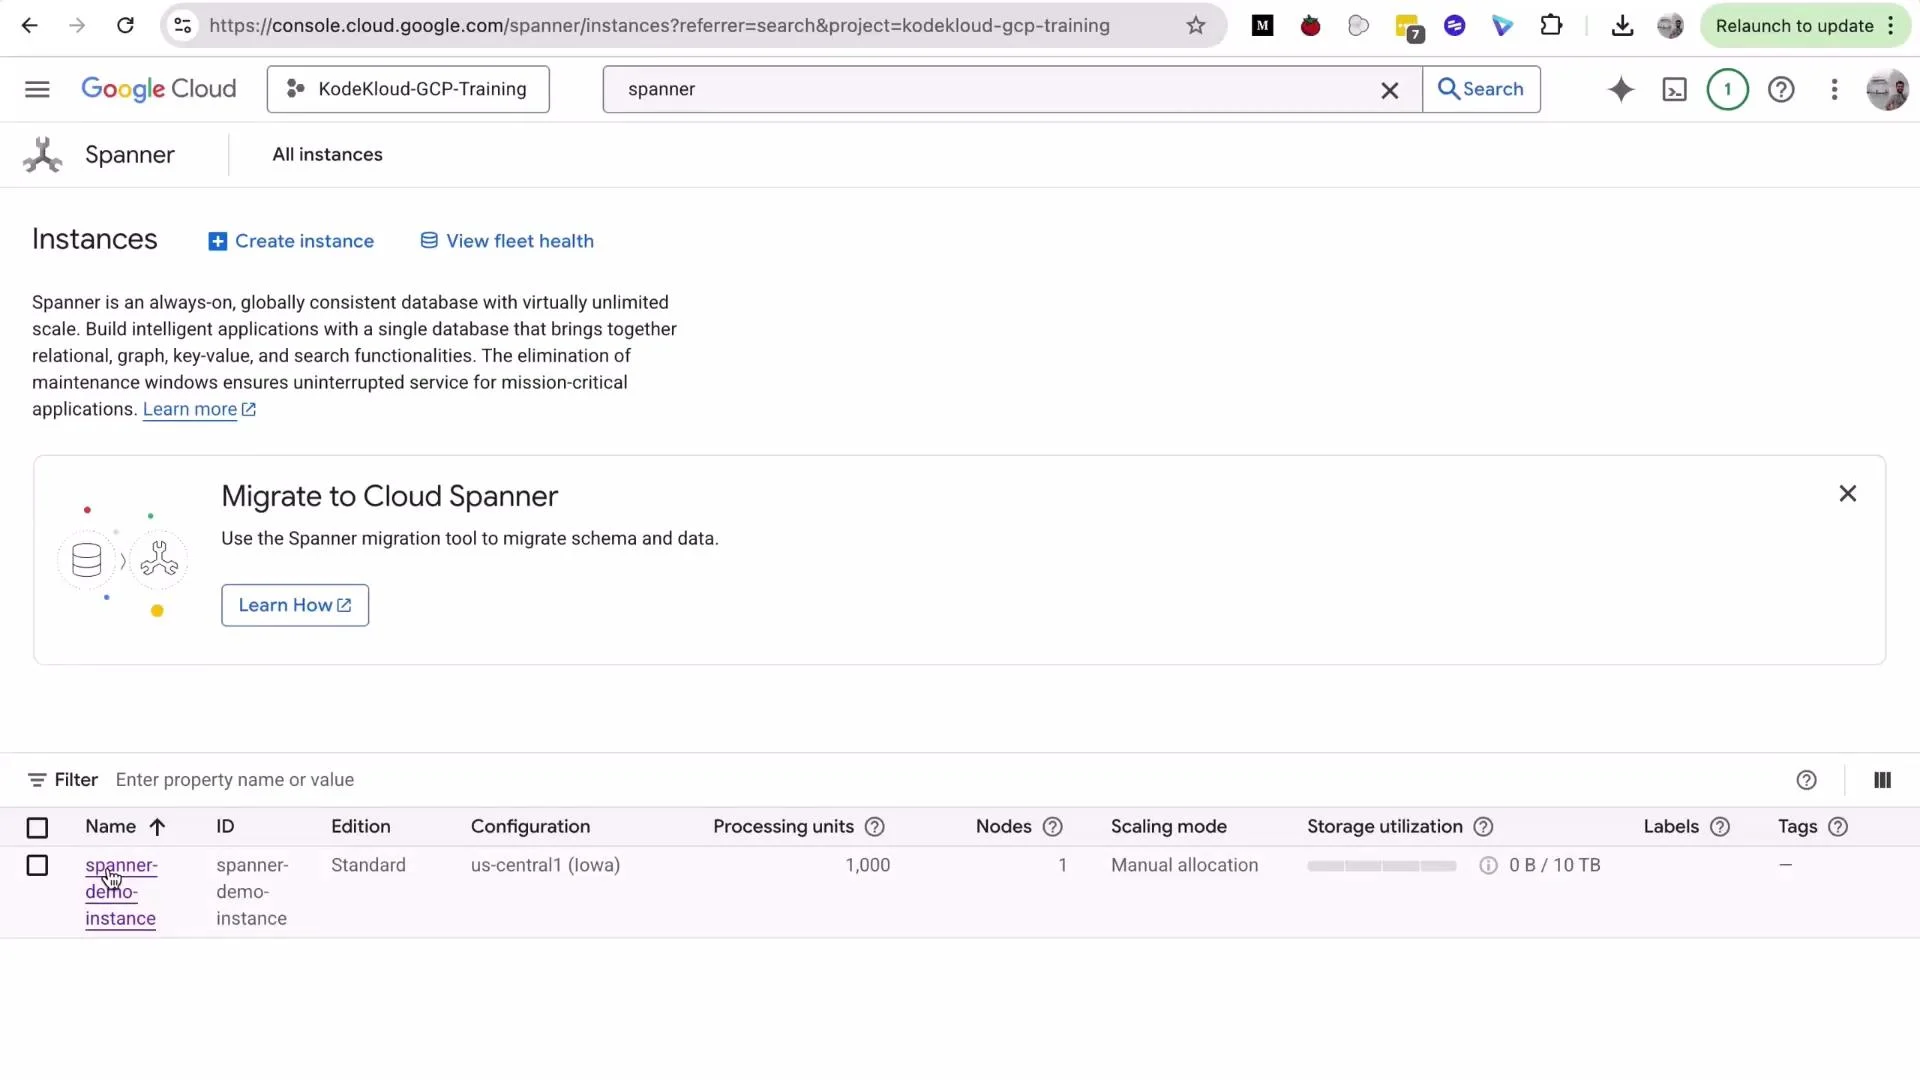Open the Google account avatar in console header
The image size is (1920, 1080).
coord(1887,89)
